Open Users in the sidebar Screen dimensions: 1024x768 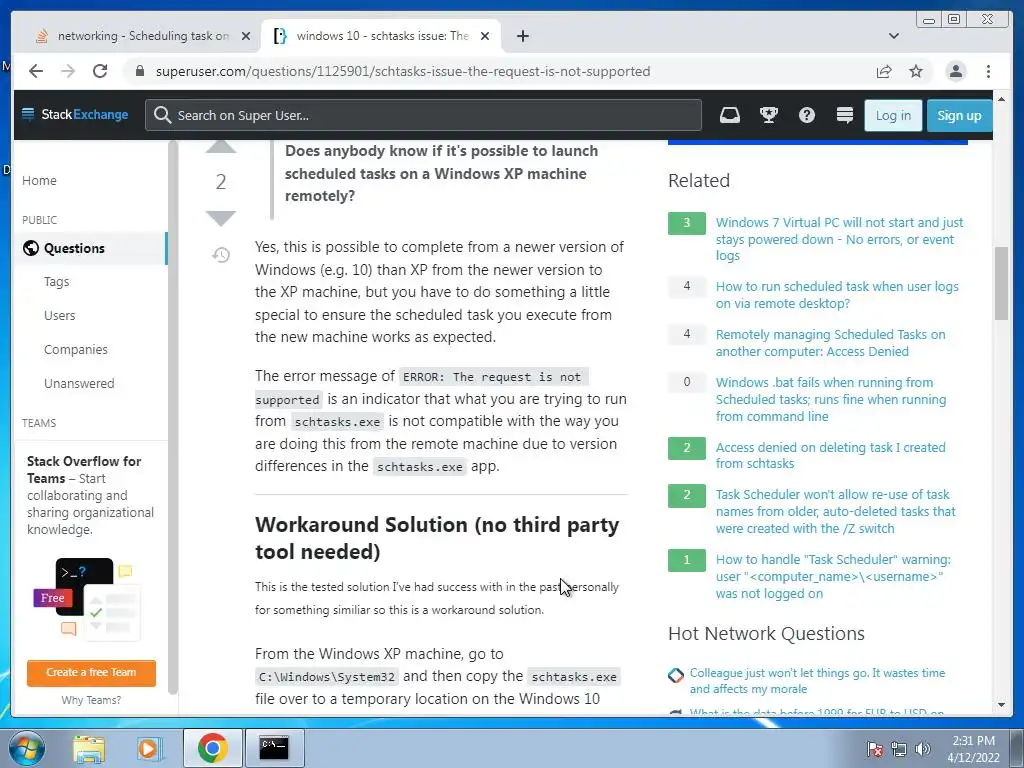[x=59, y=315]
